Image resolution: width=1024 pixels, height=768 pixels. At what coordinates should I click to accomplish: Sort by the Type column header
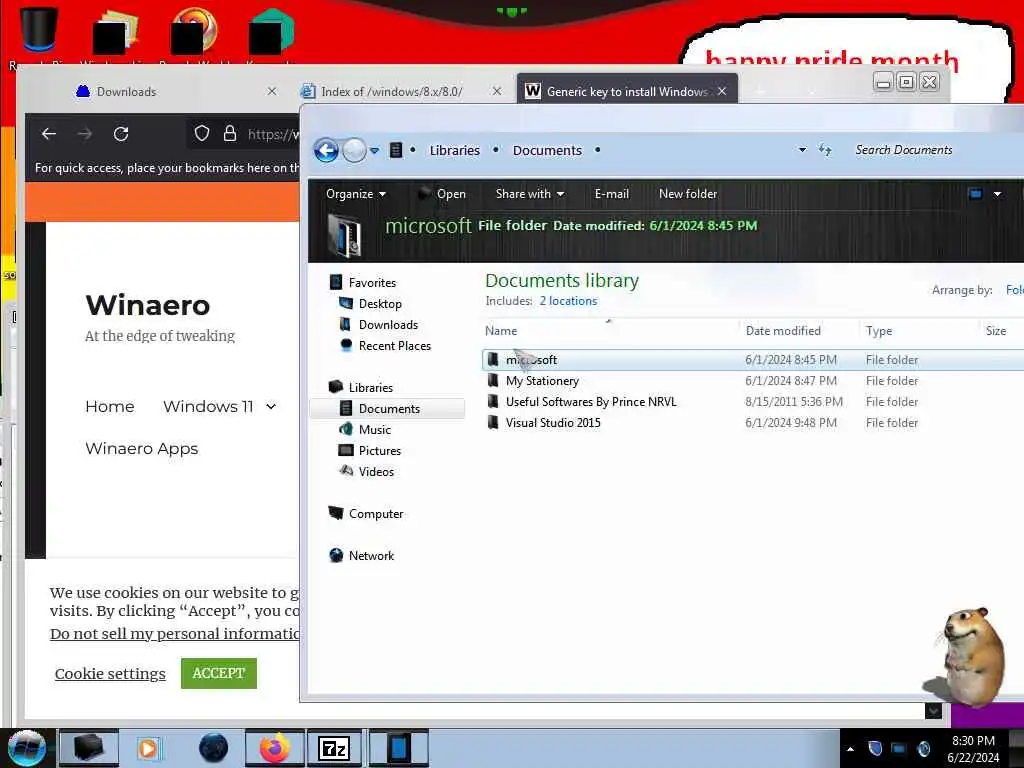tap(878, 331)
